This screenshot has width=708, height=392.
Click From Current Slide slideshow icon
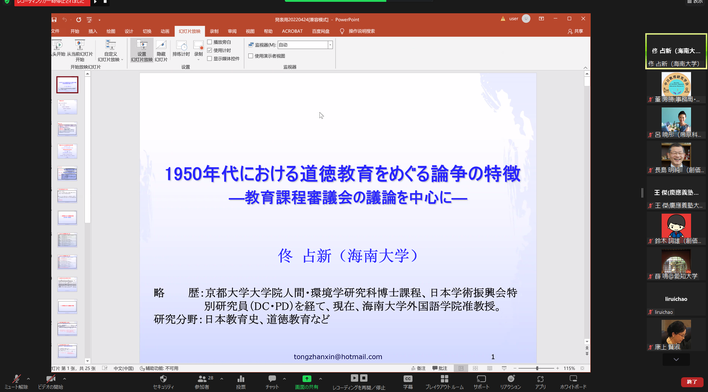[x=80, y=51]
